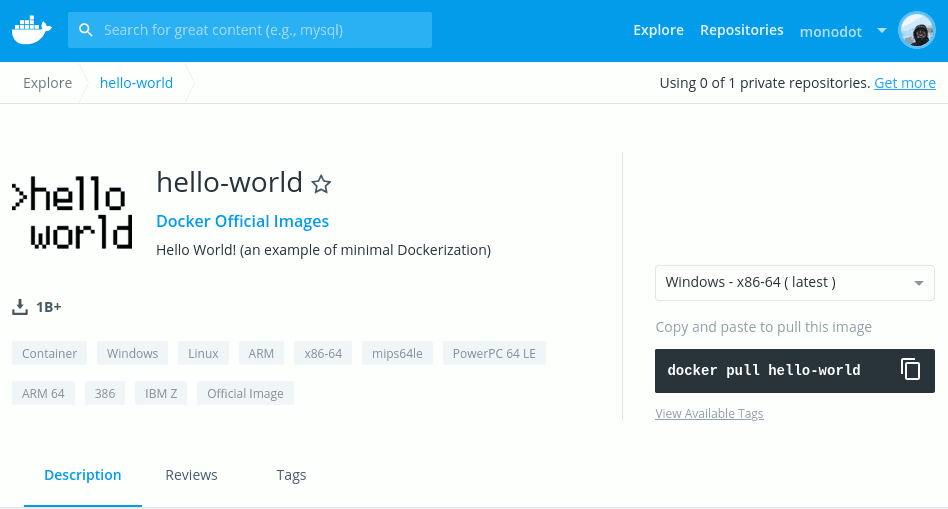Select the Container tag chip
This screenshot has width=948, height=509.
pyautogui.click(x=50, y=353)
